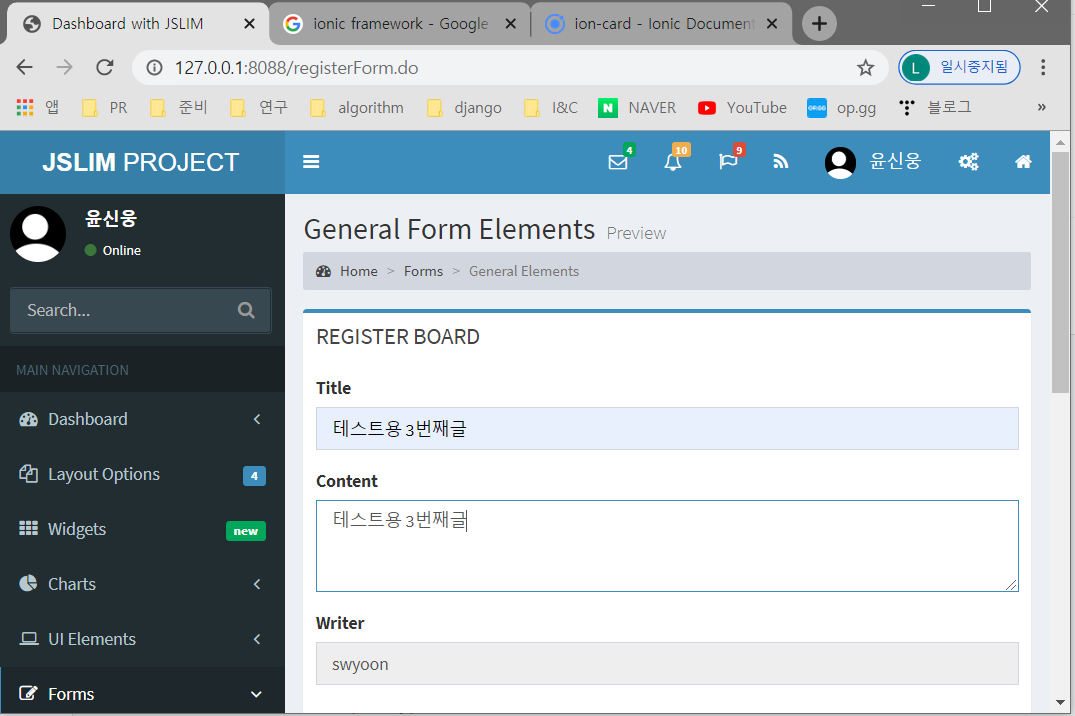Switch to the ion-card Ionic Documentation tab
This screenshot has width=1075, height=716.
pyautogui.click(x=662, y=24)
